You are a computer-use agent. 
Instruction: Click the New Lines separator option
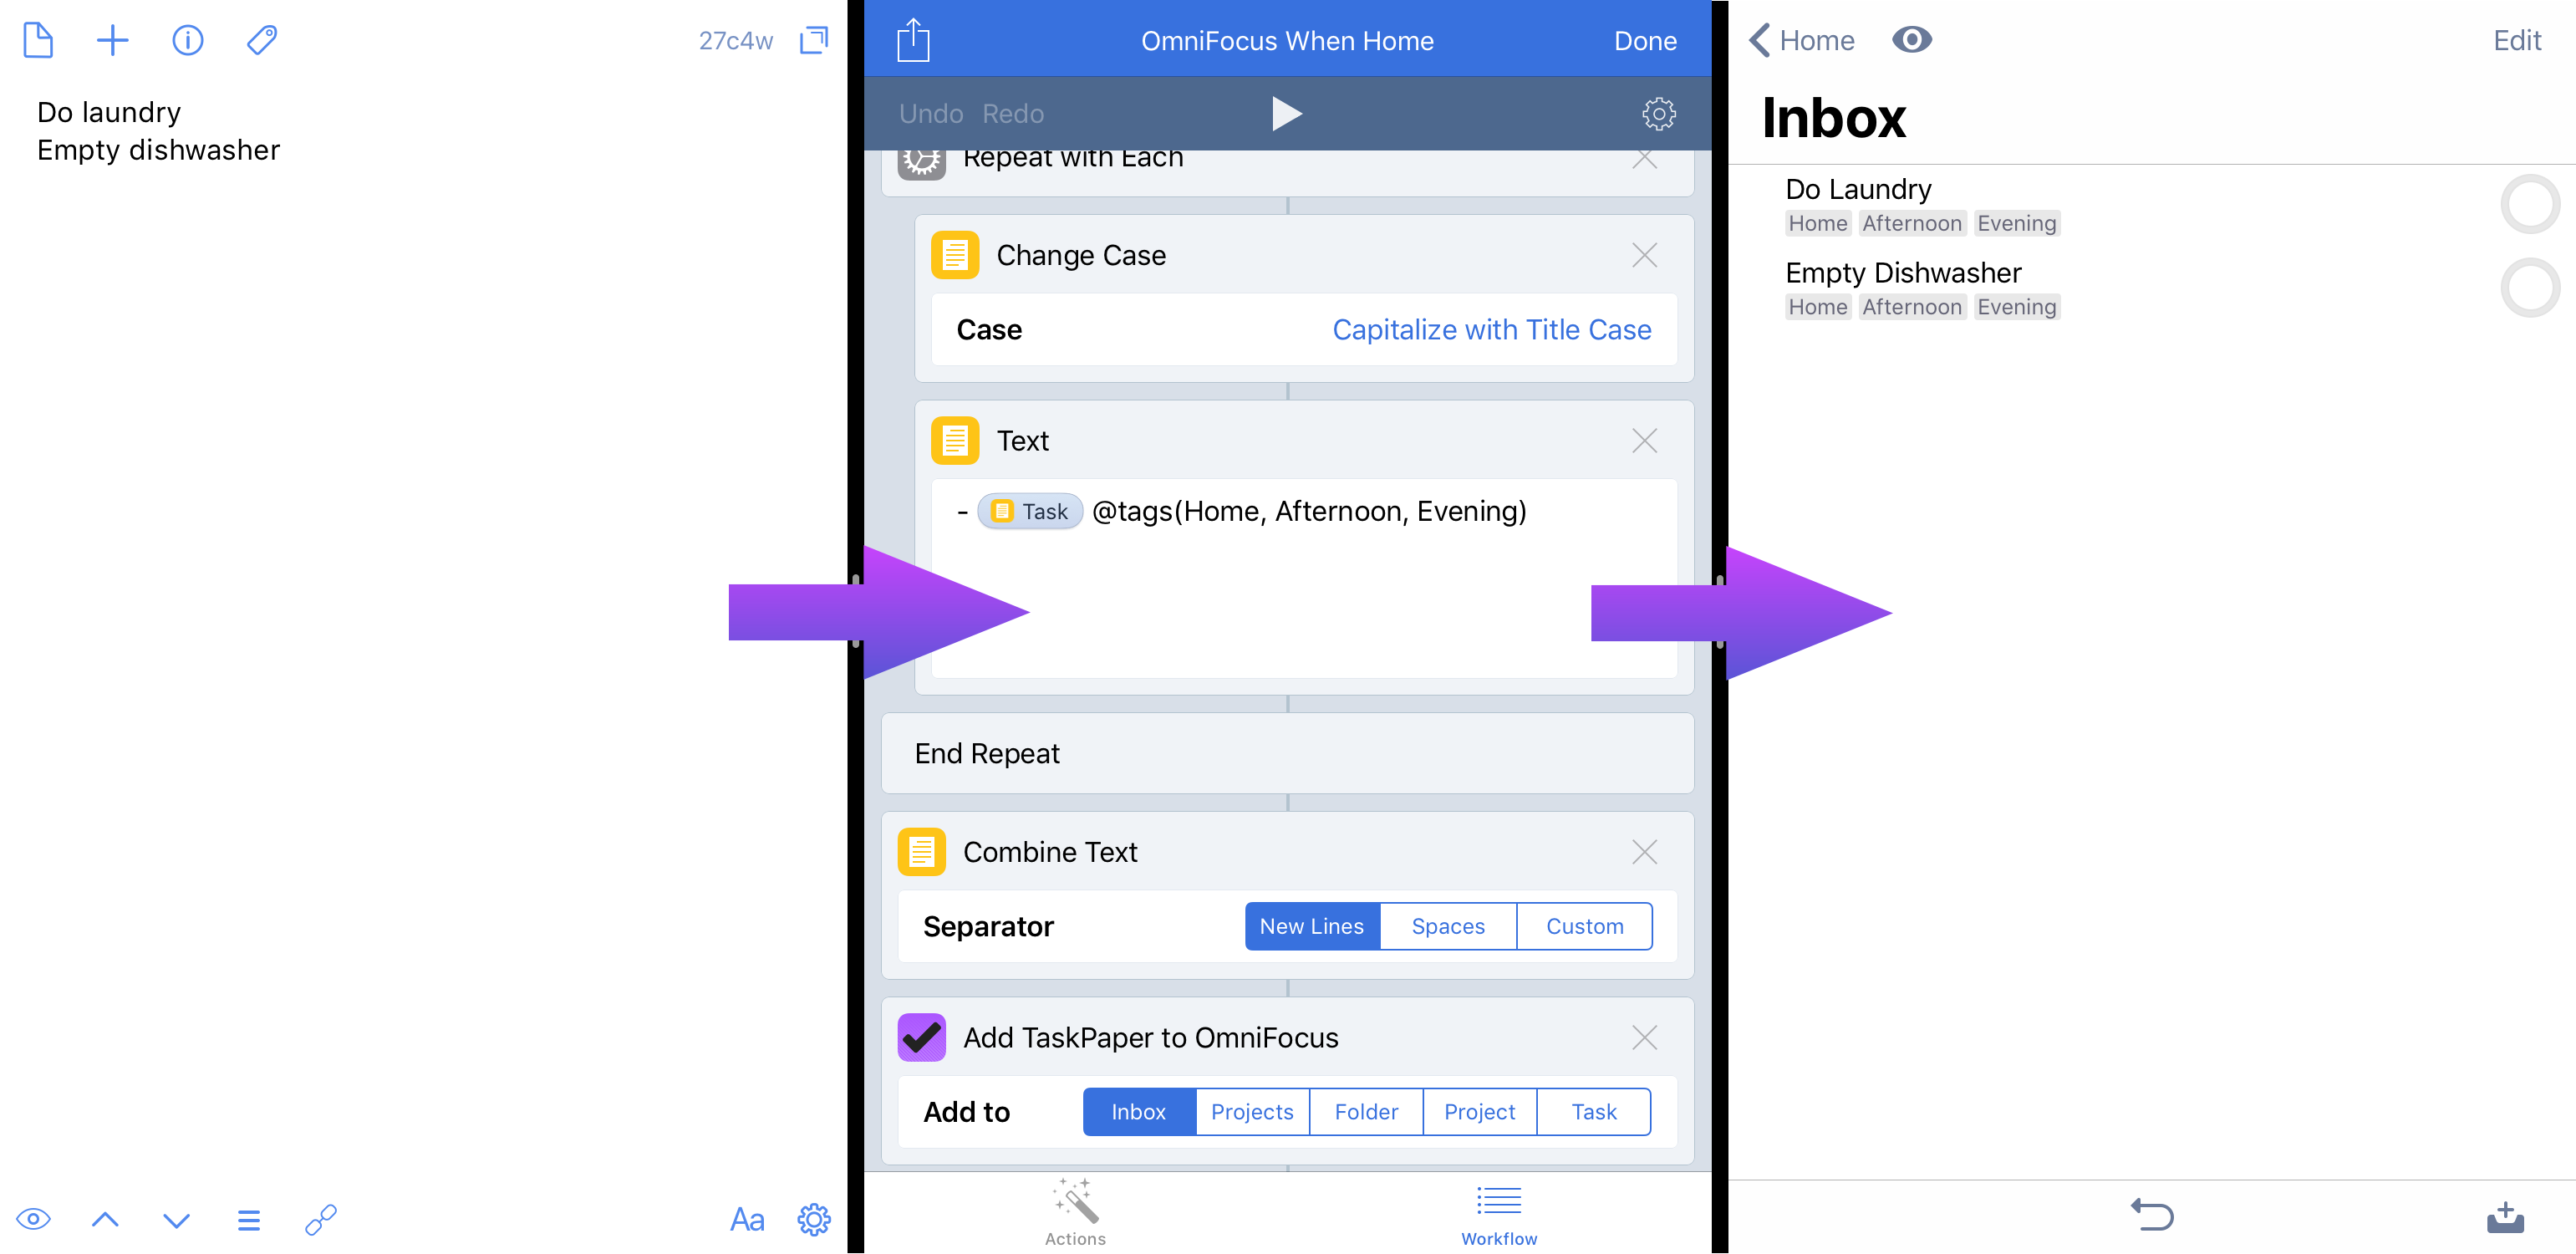coord(1311,925)
